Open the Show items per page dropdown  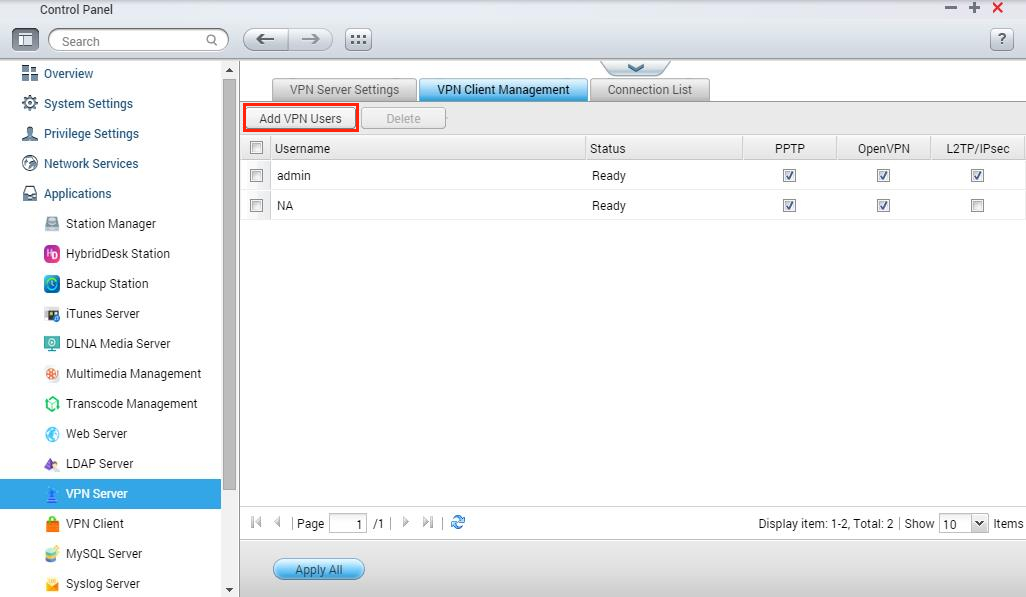pyautogui.click(x=978, y=523)
